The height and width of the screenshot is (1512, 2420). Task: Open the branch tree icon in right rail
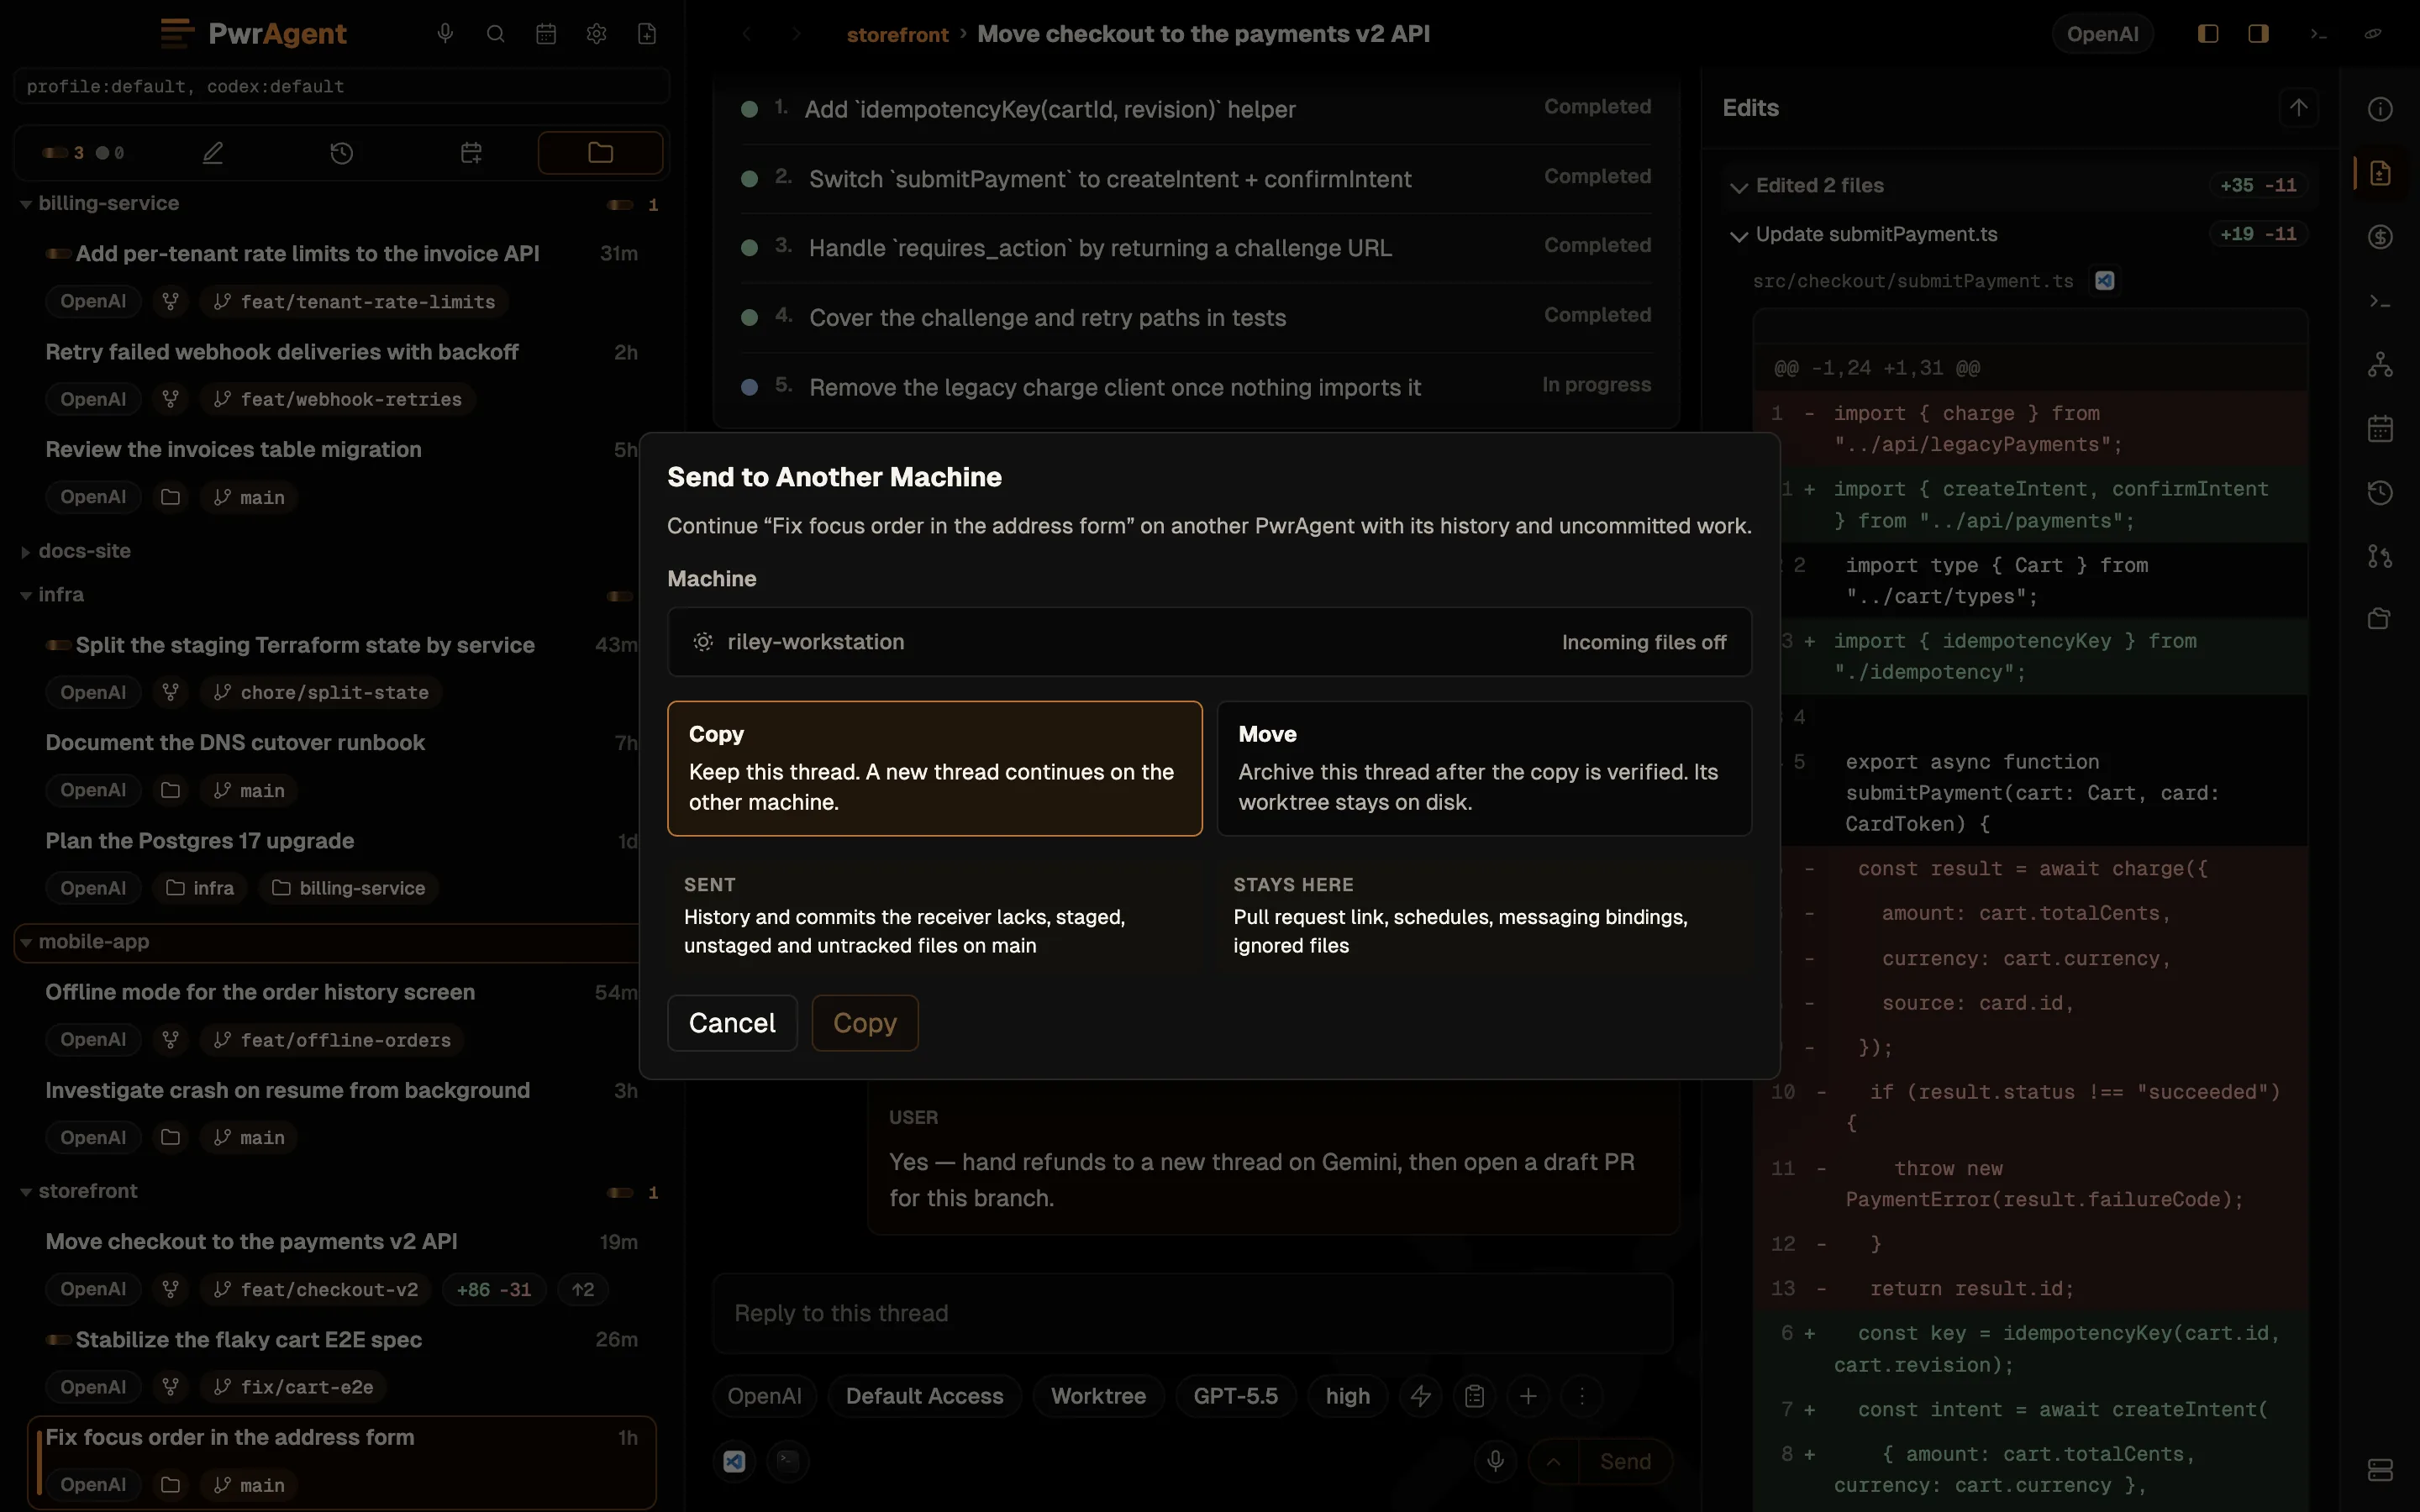tap(2380, 365)
